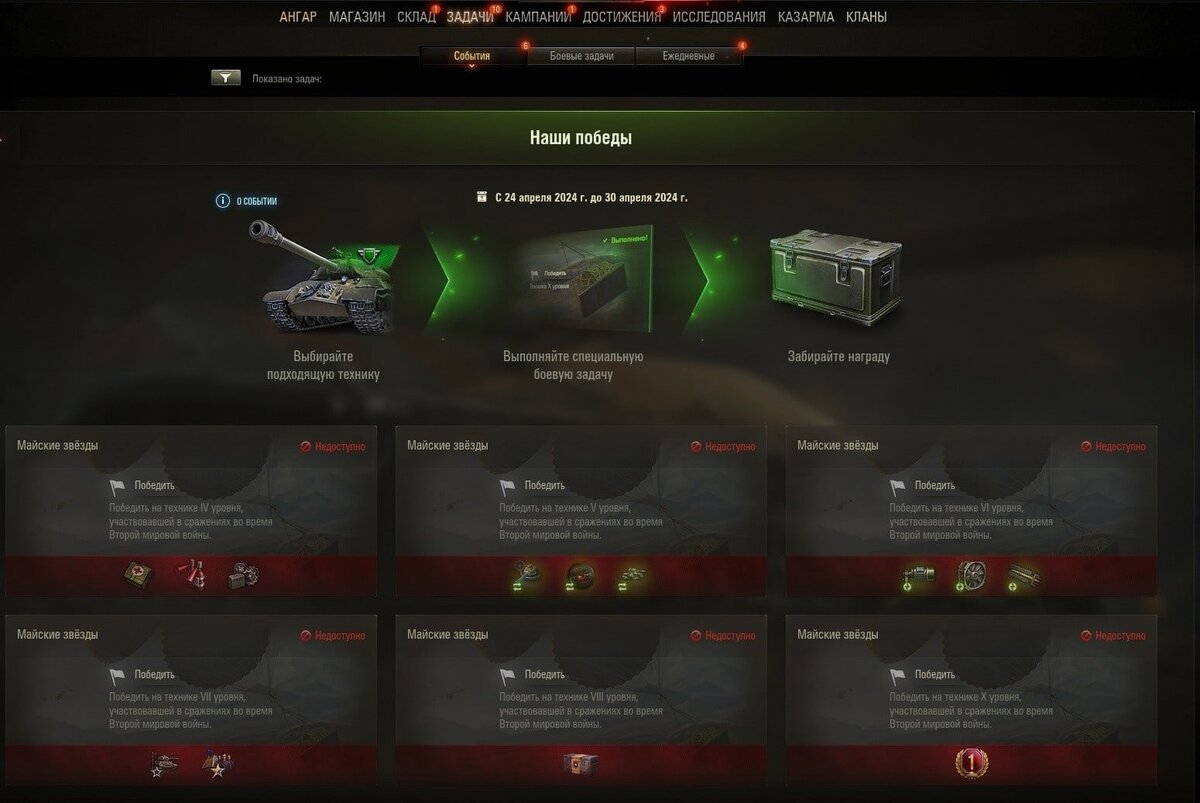Open 'Склад' from the top menu
This screenshot has width=1200, height=803.
pos(416,17)
